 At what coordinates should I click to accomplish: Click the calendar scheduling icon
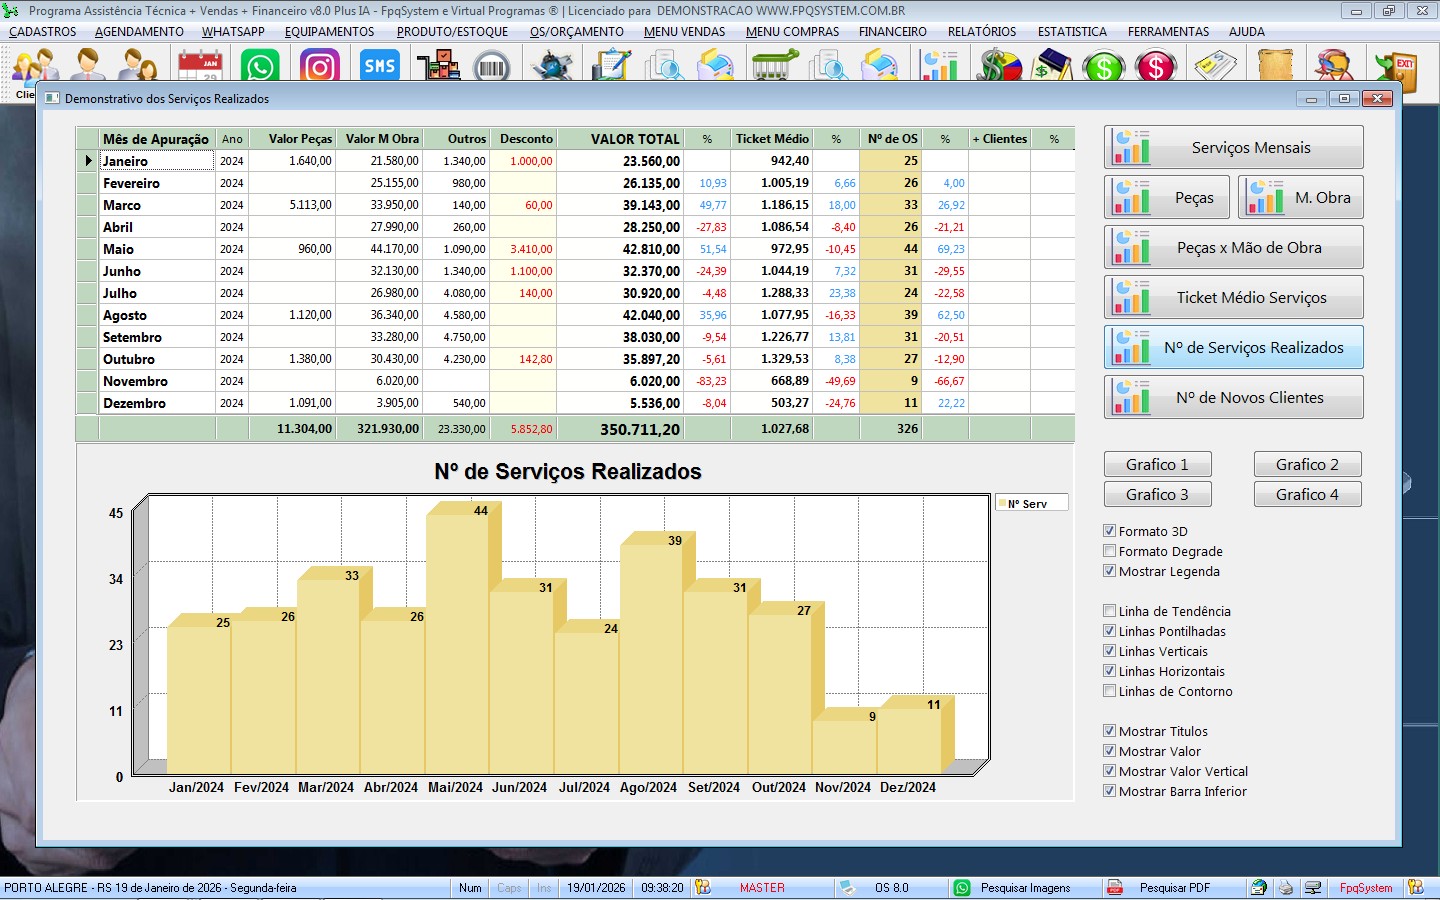200,67
